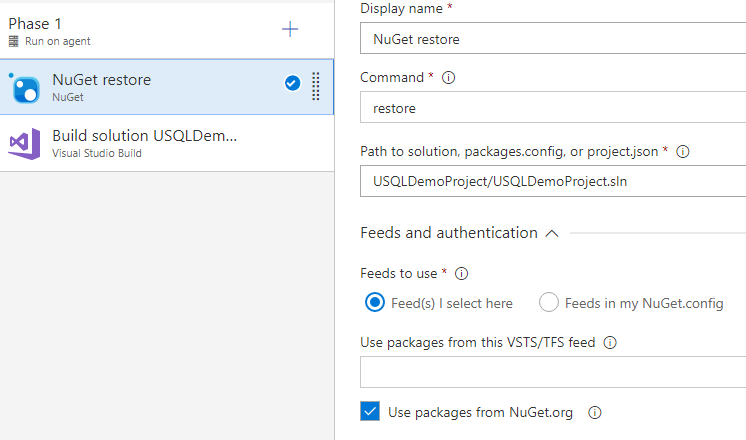
Task: Click the blue checkmark on NuGet restore
Action: [x=293, y=83]
